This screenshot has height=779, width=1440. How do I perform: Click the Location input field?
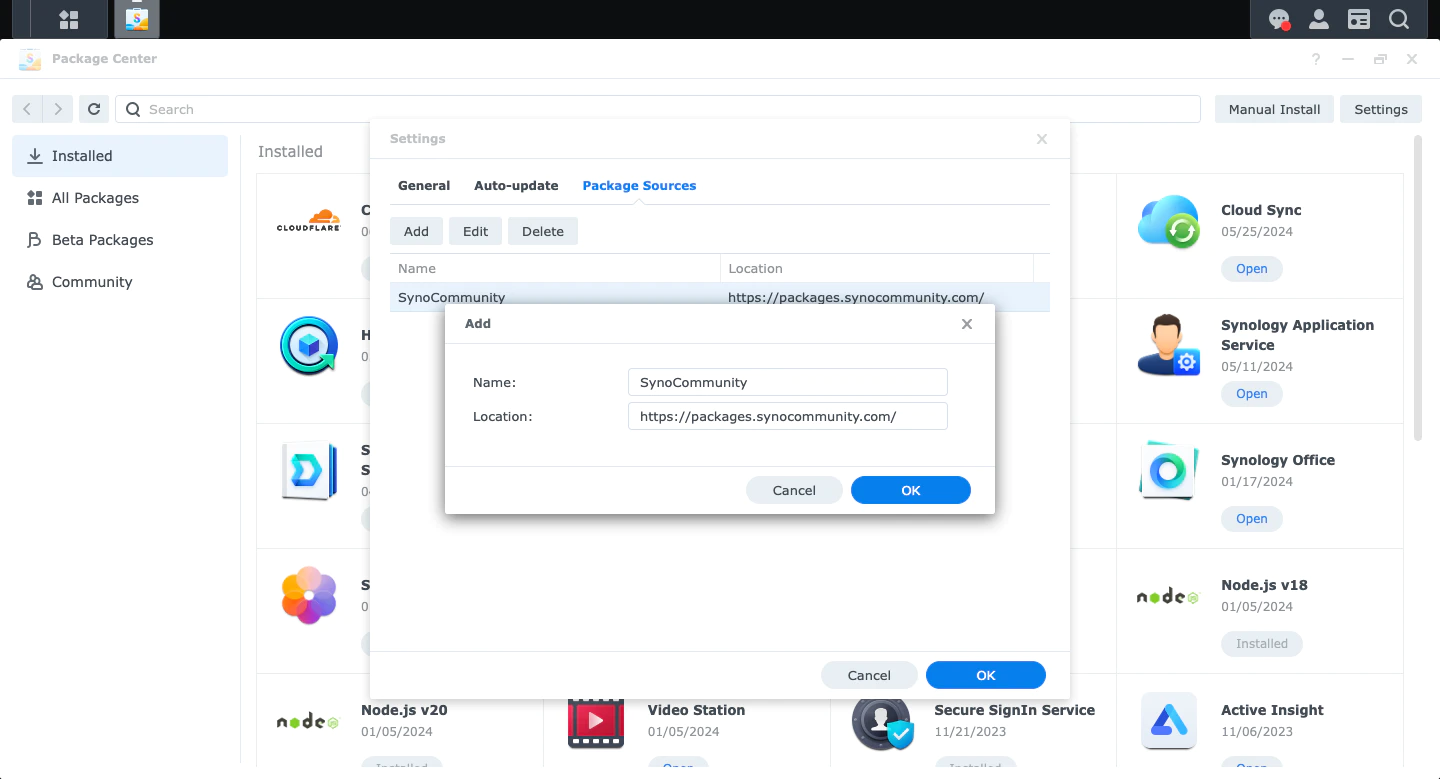[x=787, y=416]
